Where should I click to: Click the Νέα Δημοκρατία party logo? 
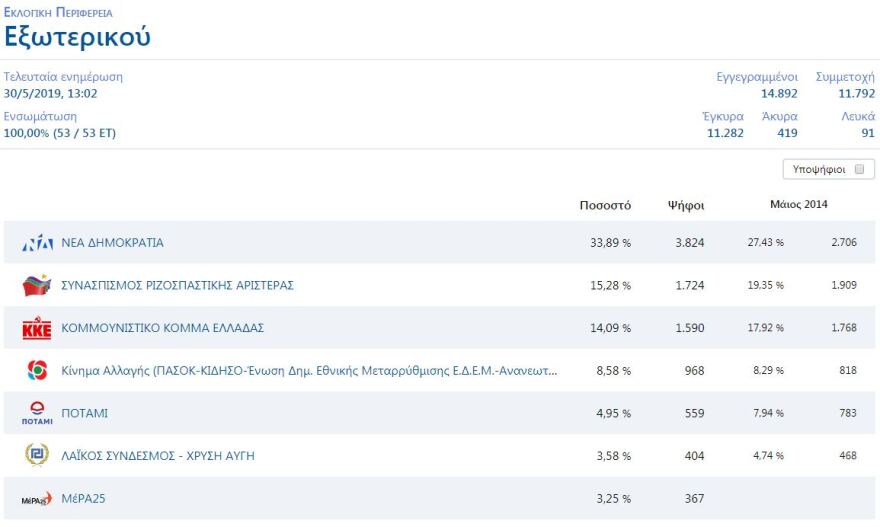[37, 243]
